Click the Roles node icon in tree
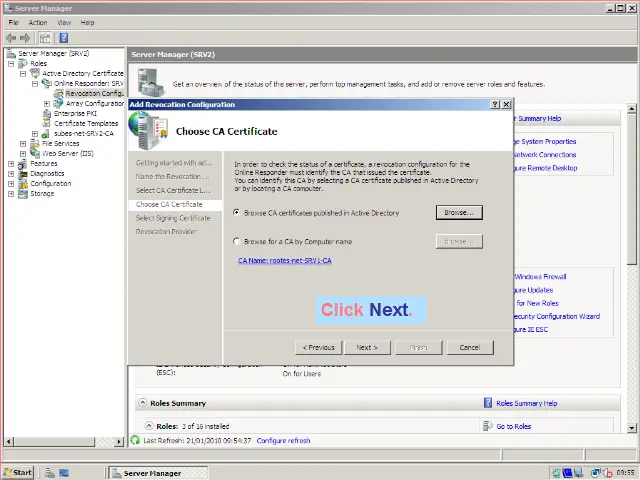 [23, 63]
